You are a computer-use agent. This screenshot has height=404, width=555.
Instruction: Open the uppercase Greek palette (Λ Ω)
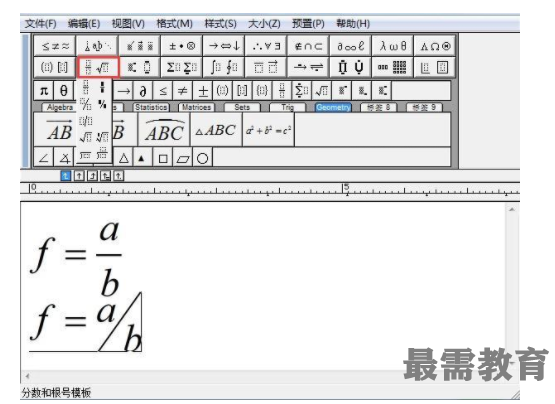pos(434,46)
